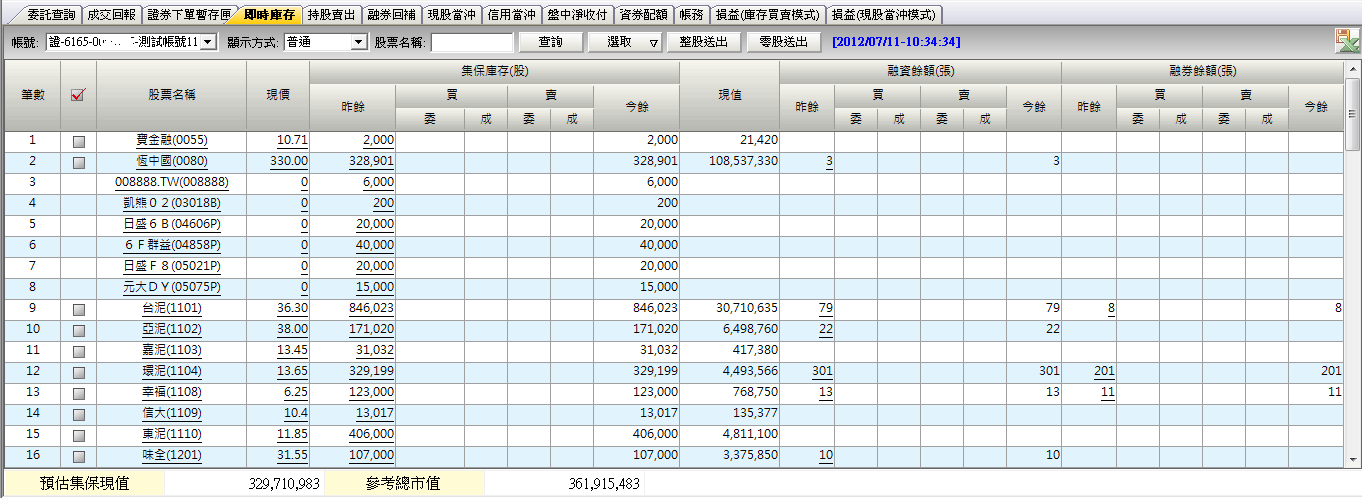The height and width of the screenshot is (498, 1362).
Task: Open the 選取 dropdown button
Action: (x=652, y=42)
